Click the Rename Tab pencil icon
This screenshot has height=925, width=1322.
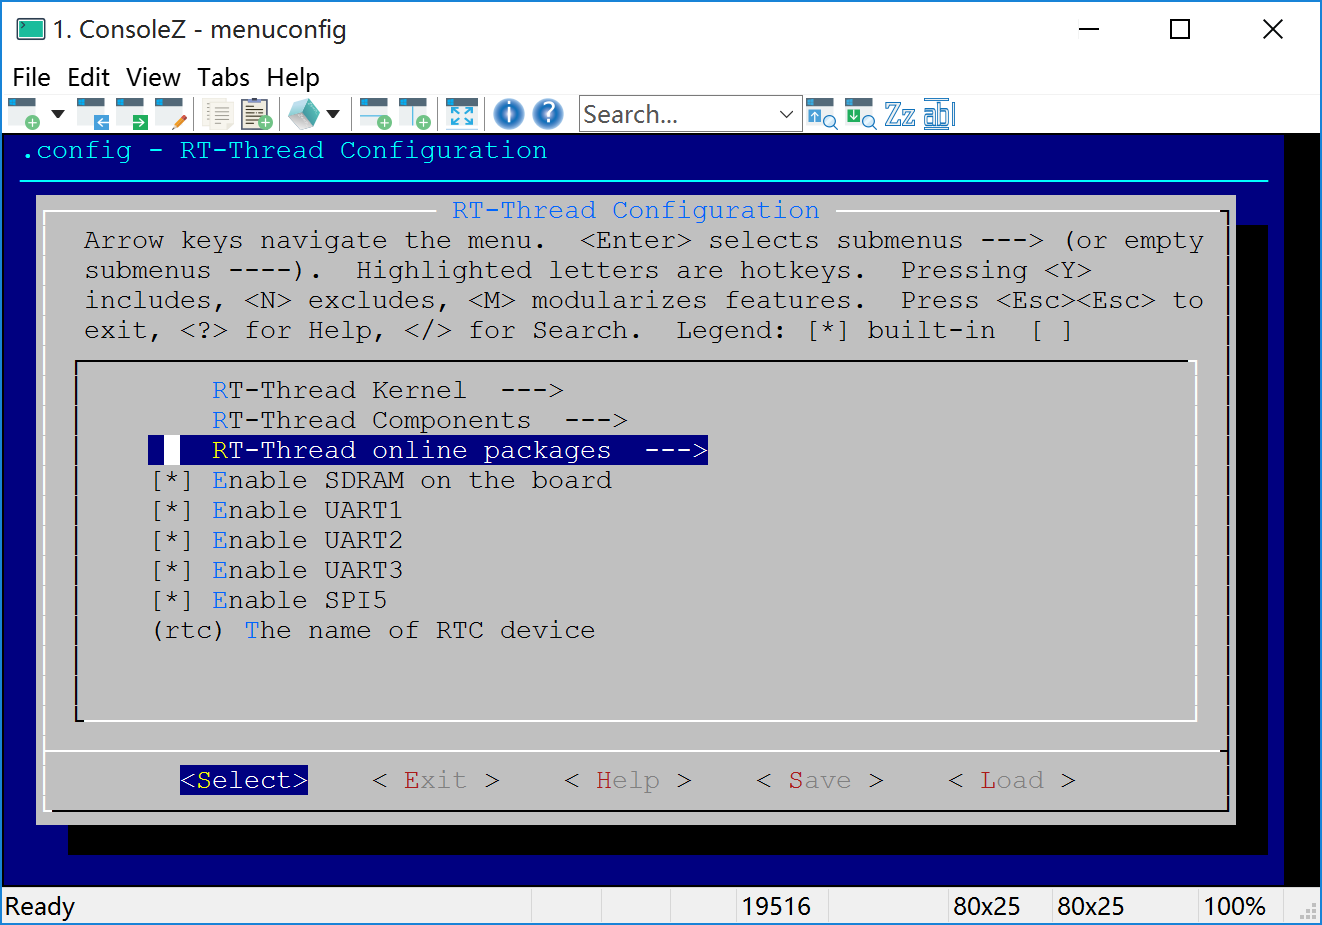point(171,114)
